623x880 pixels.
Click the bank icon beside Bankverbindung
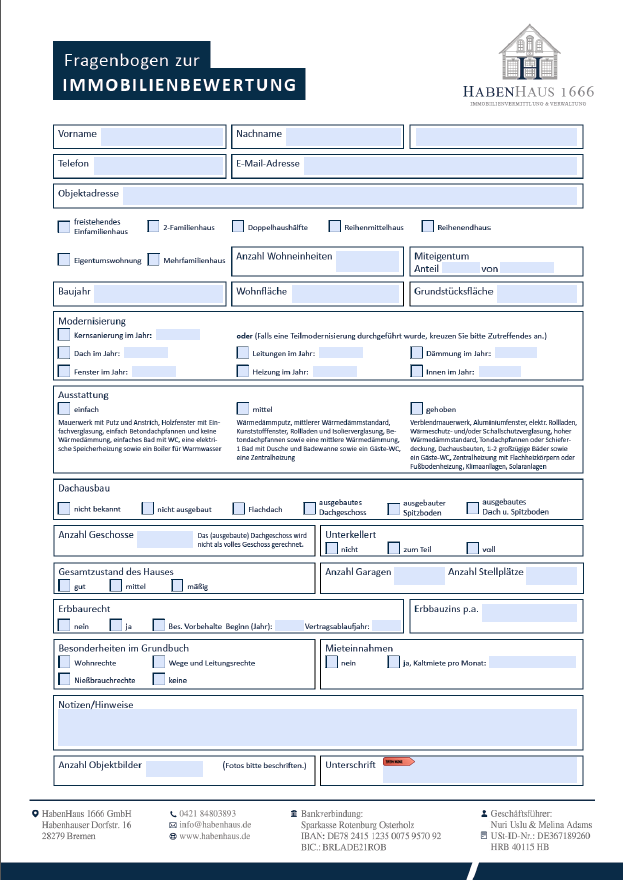tap(293, 813)
